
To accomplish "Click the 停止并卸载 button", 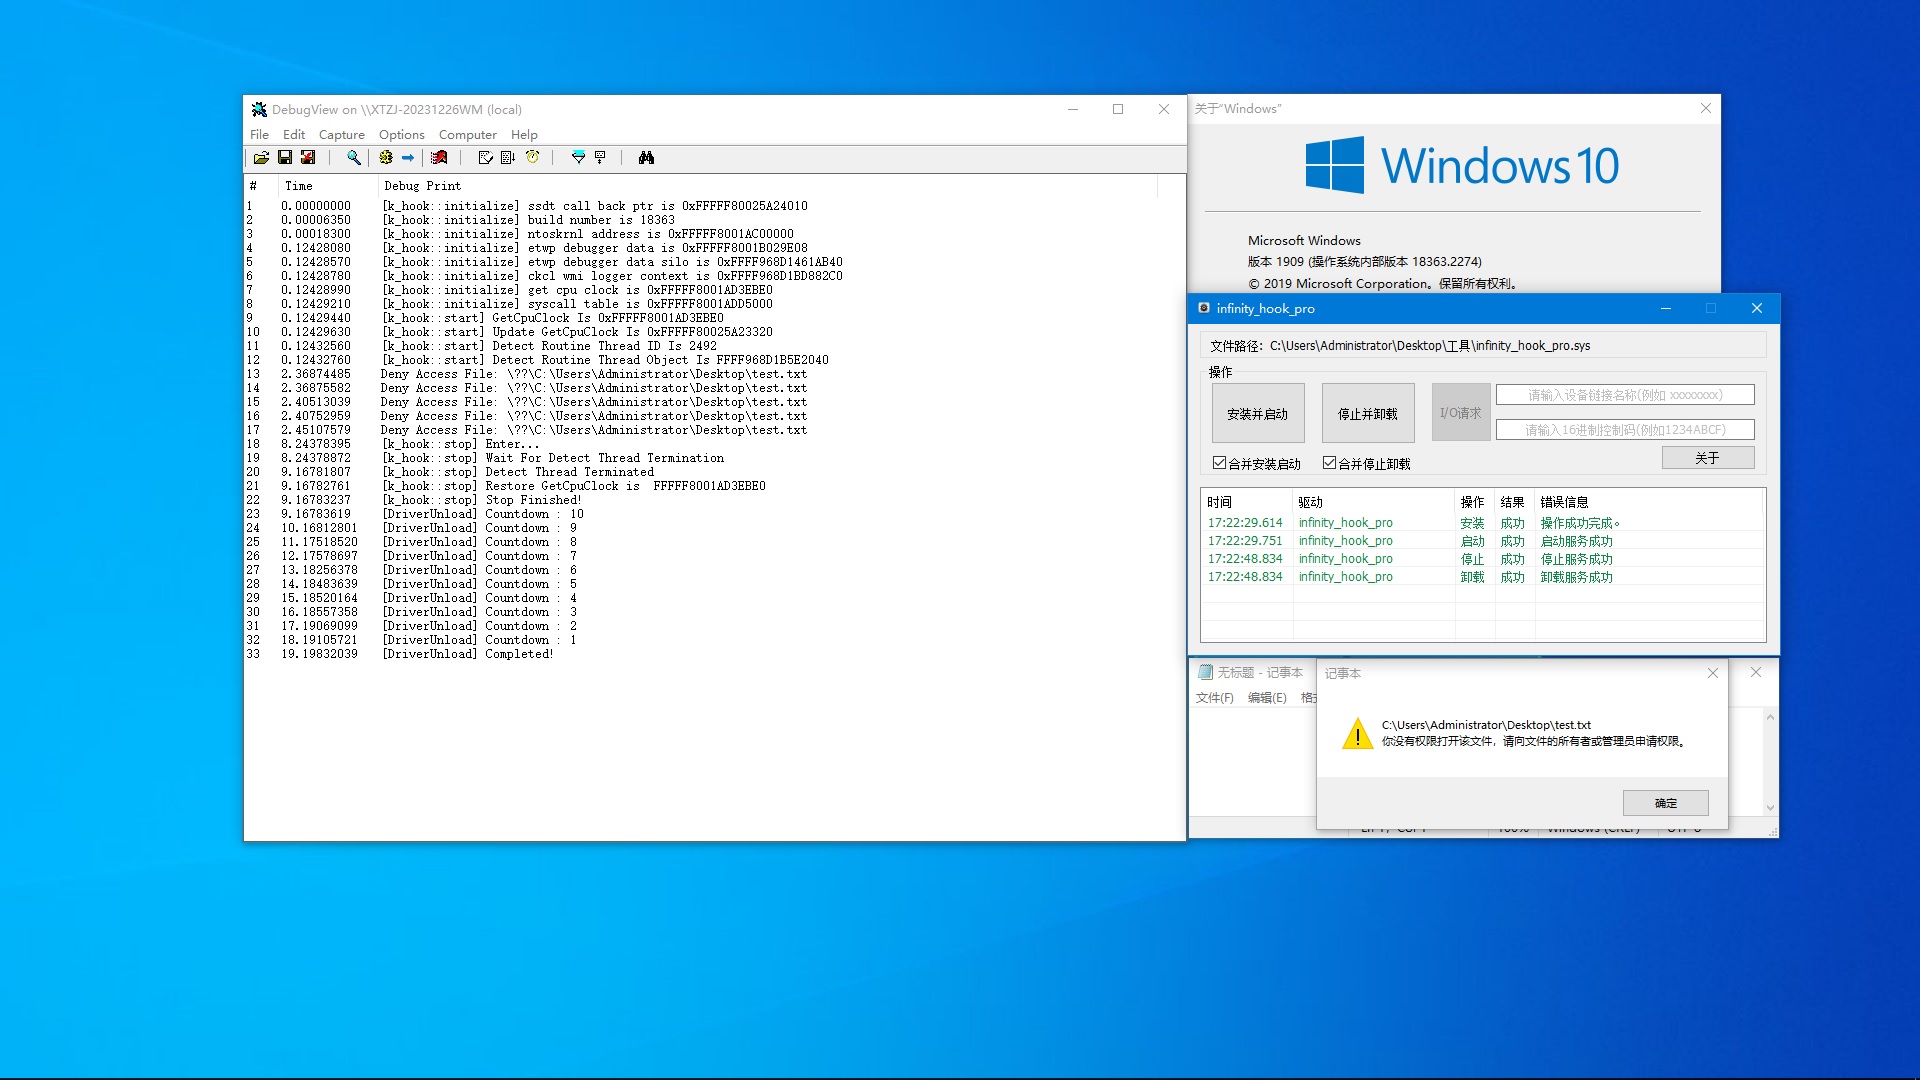I will coord(1367,413).
